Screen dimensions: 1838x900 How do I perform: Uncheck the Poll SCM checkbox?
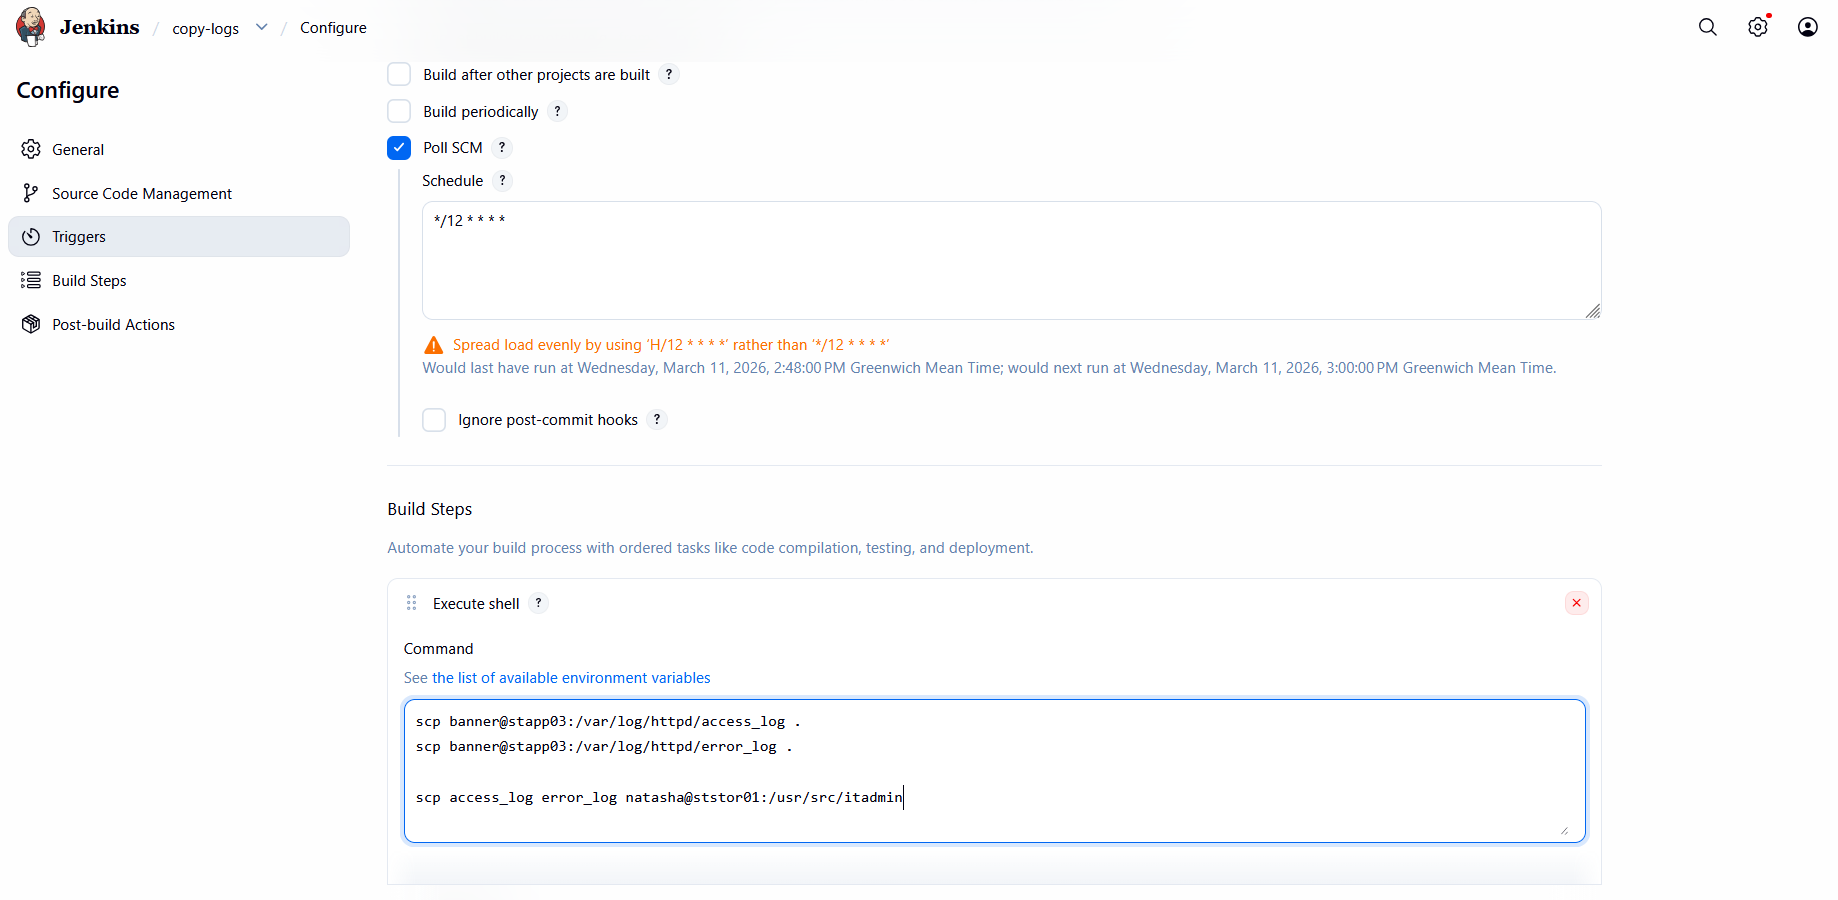click(399, 147)
